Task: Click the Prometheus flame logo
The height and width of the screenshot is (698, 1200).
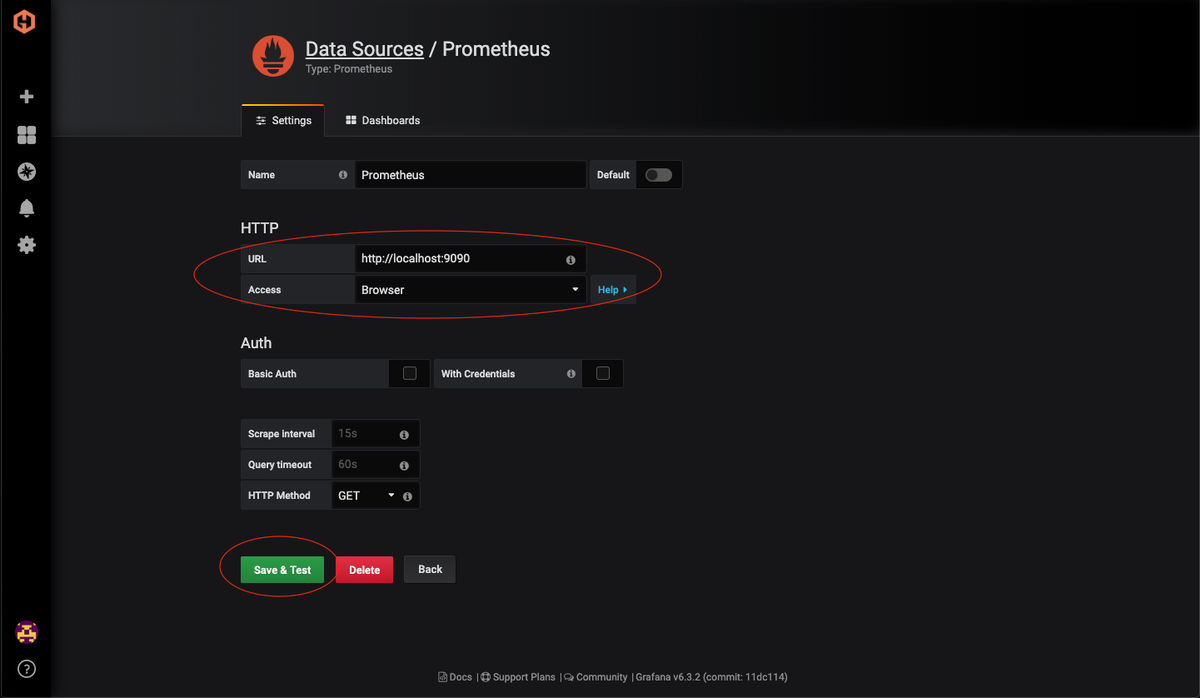Action: click(273, 56)
